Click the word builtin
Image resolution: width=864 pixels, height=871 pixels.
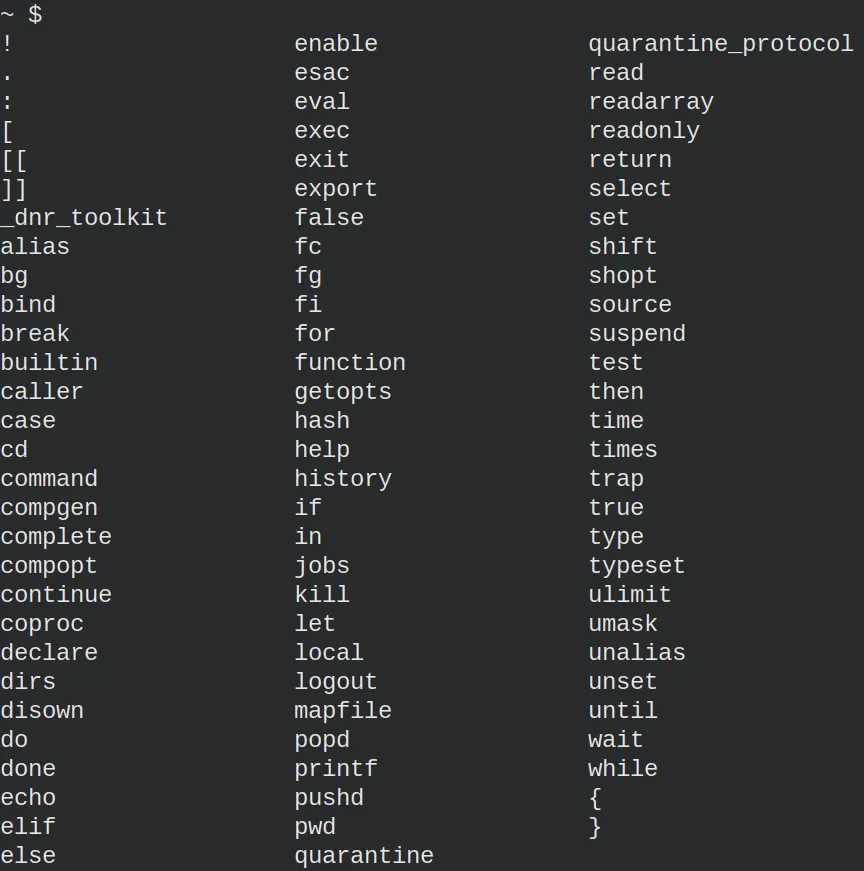click(x=49, y=363)
